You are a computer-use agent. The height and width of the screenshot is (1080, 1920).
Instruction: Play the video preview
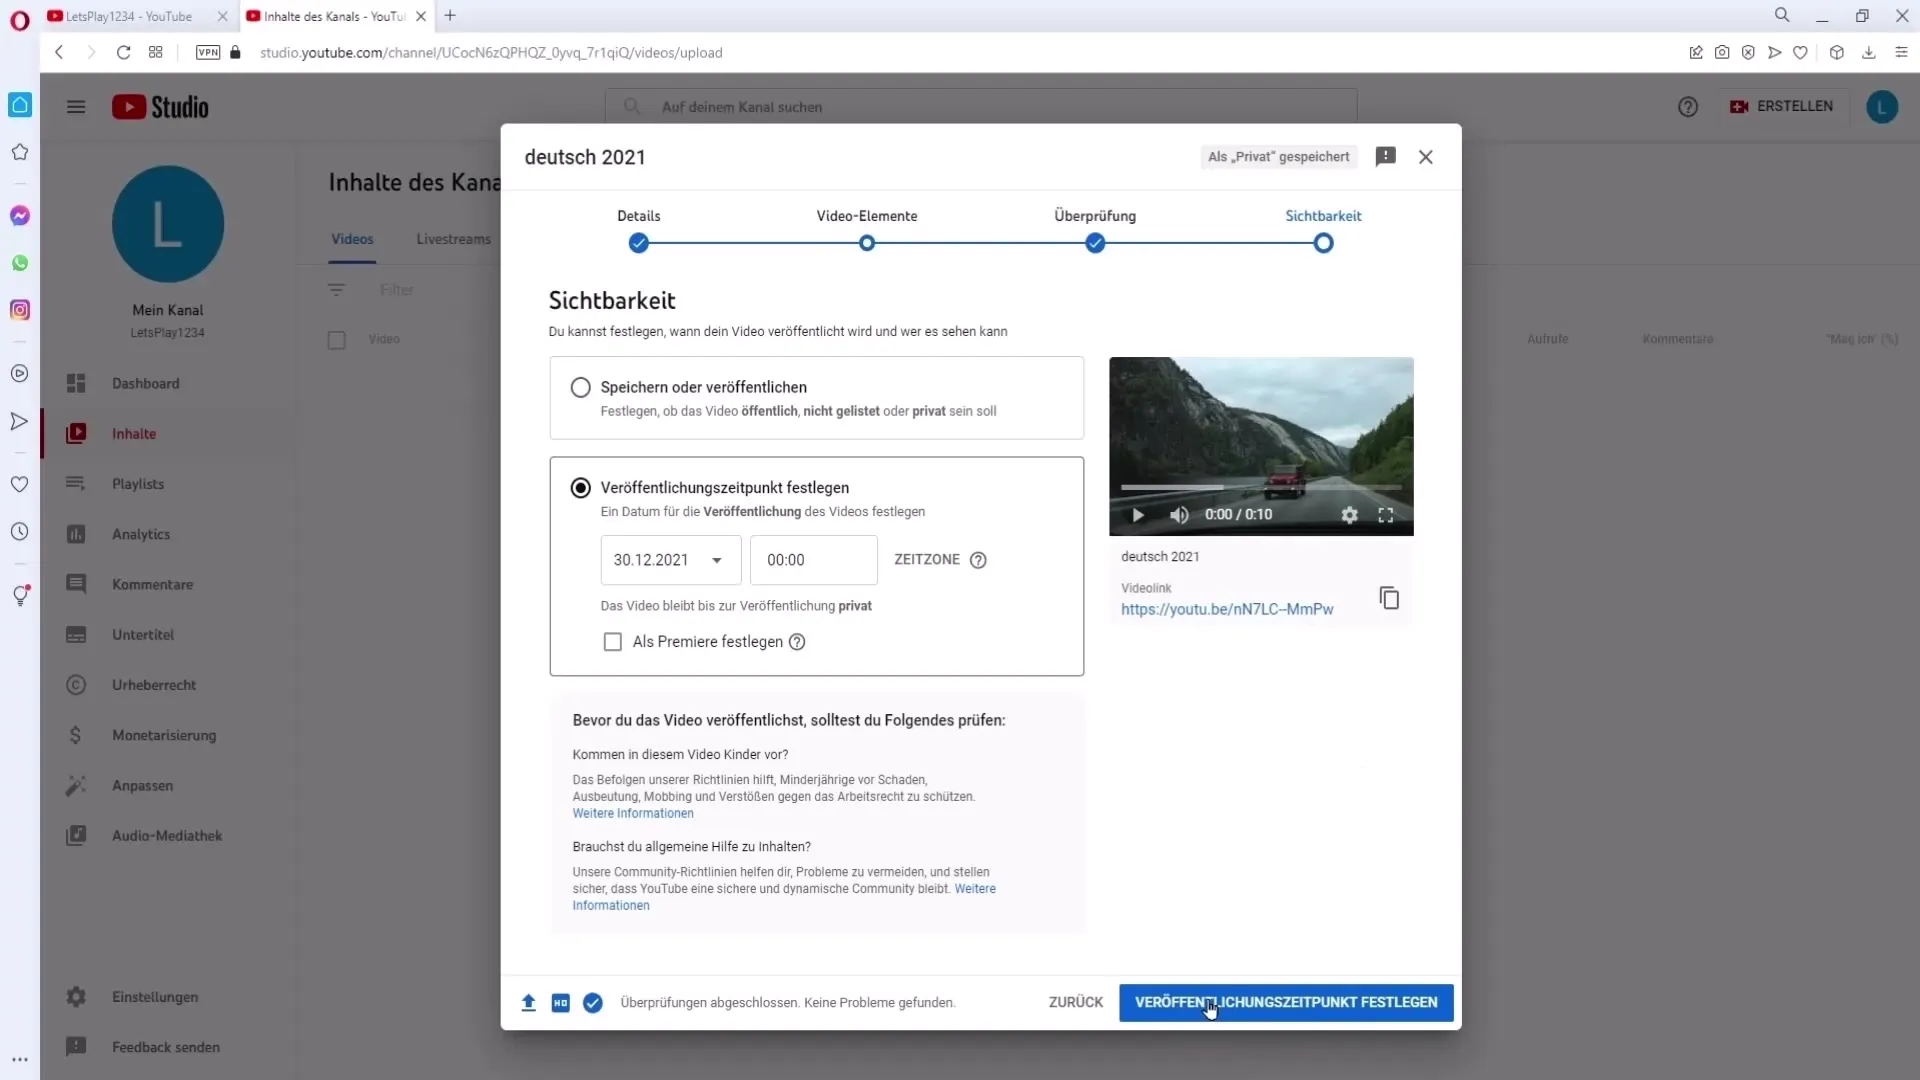pyautogui.click(x=1137, y=515)
